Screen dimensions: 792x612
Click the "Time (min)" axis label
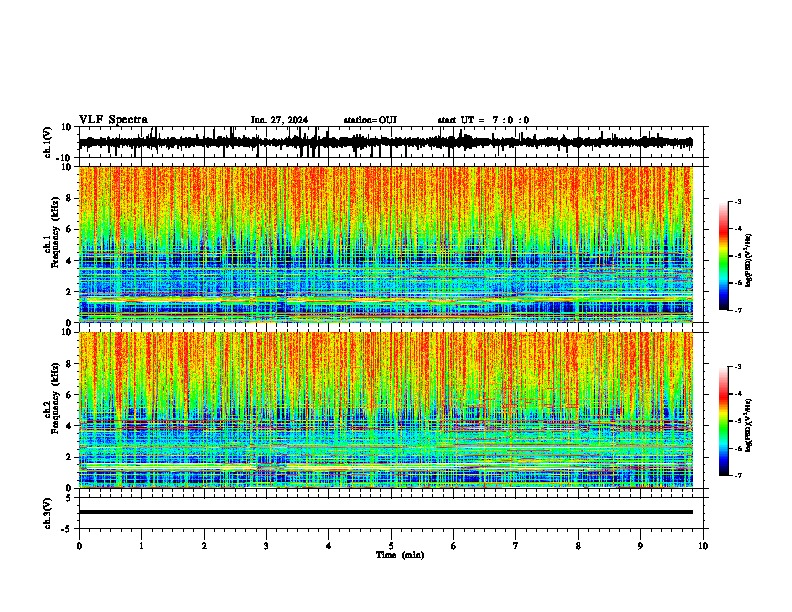pos(400,555)
